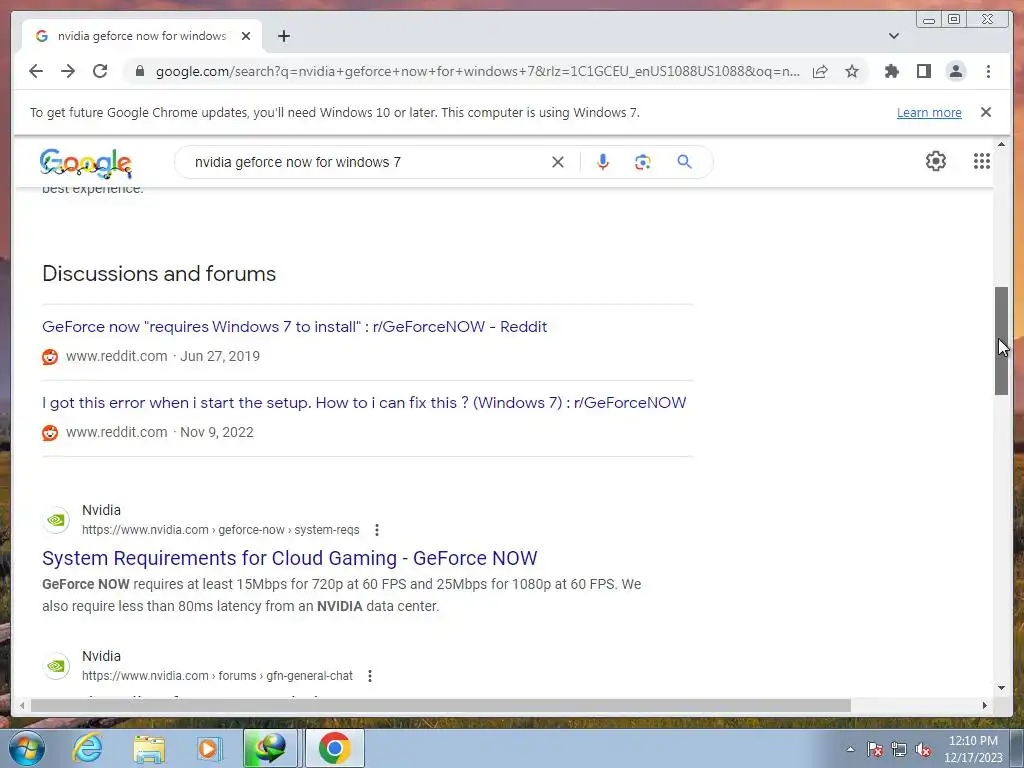Dismiss the Chrome update notification bar

986,112
